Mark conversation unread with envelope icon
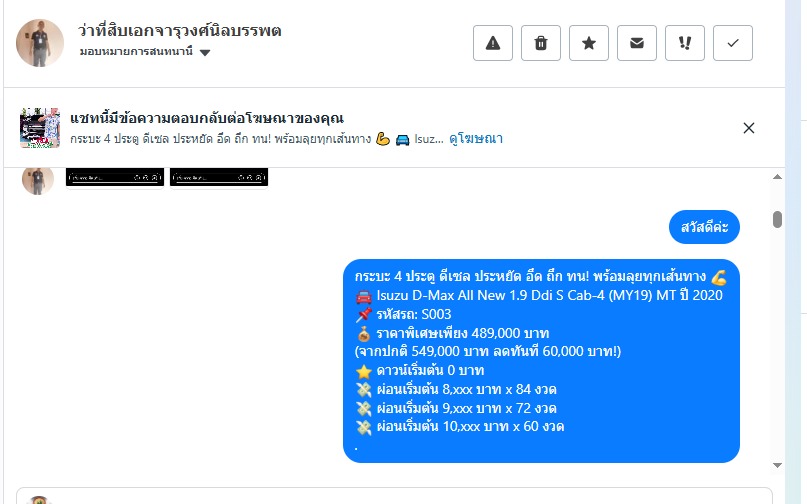Screen dimensions: 807x504 click(x=637, y=43)
